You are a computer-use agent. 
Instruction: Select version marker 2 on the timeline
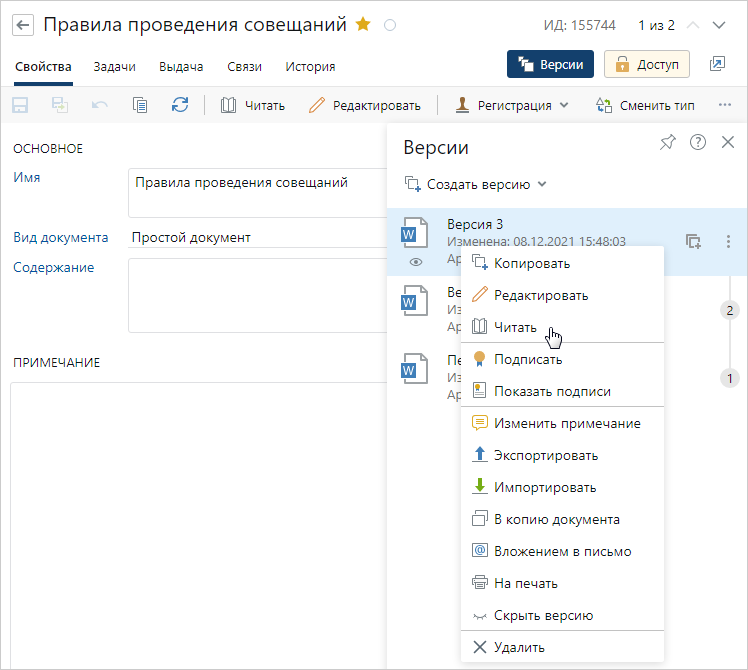pos(730,311)
